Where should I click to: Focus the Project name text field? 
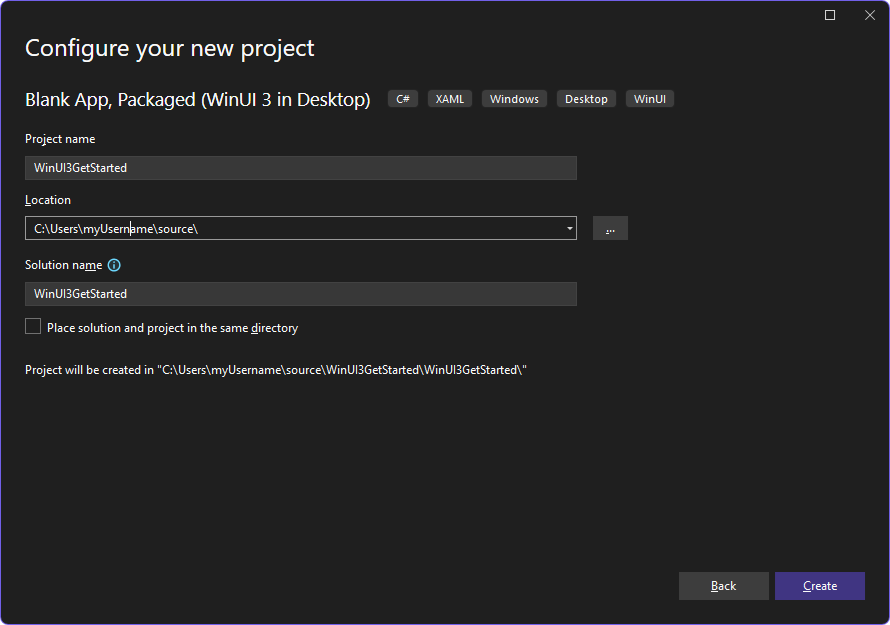(300, 168)
